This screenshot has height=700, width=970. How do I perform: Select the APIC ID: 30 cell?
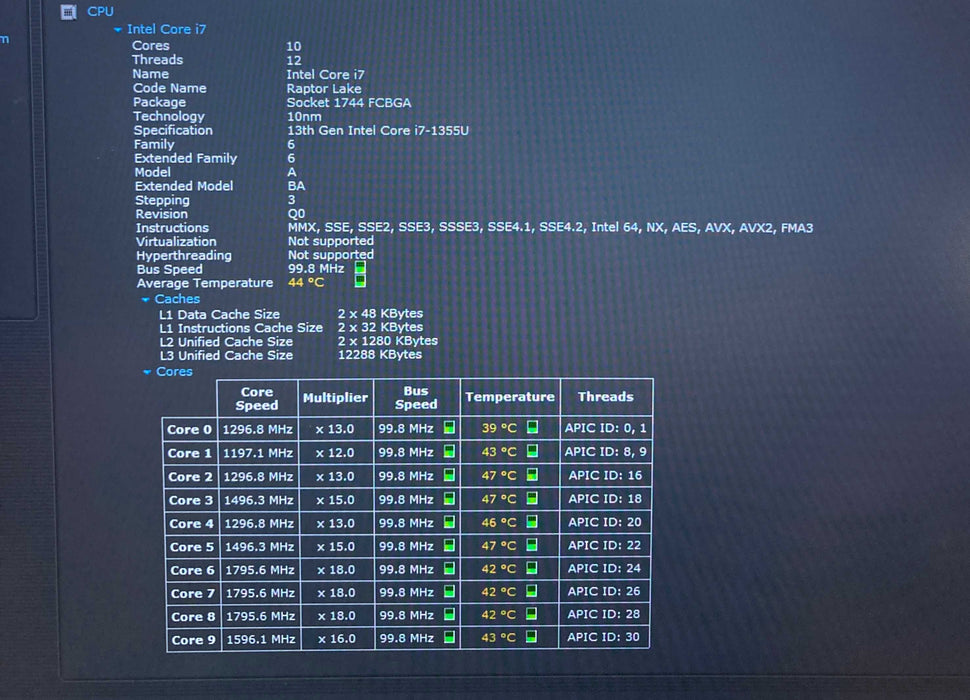[603, 637]
